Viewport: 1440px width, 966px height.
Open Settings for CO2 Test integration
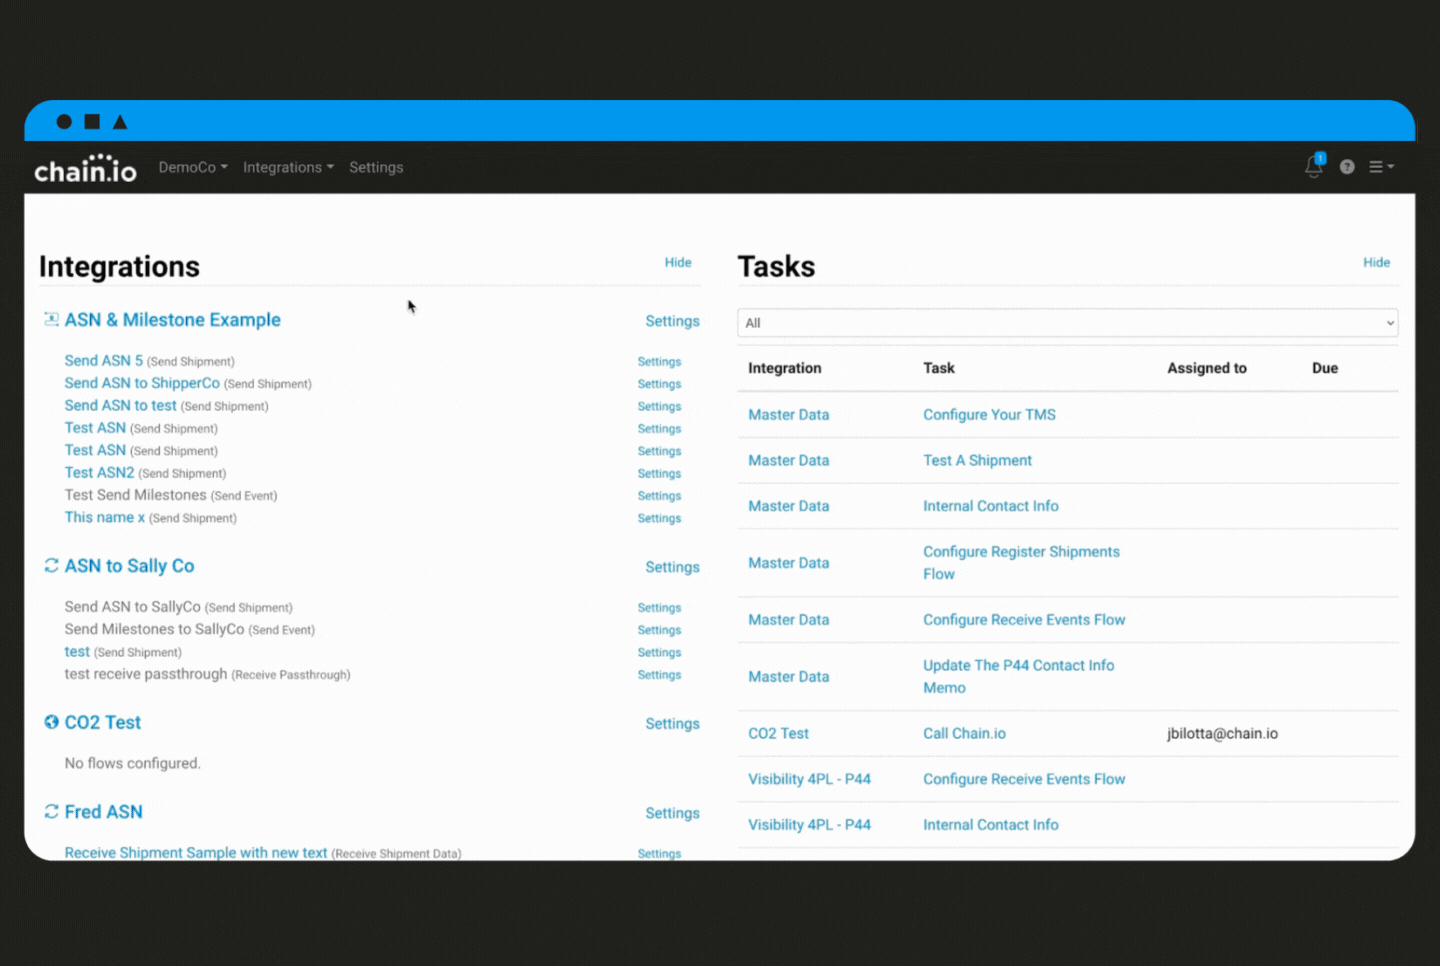(x=672, y=724)
